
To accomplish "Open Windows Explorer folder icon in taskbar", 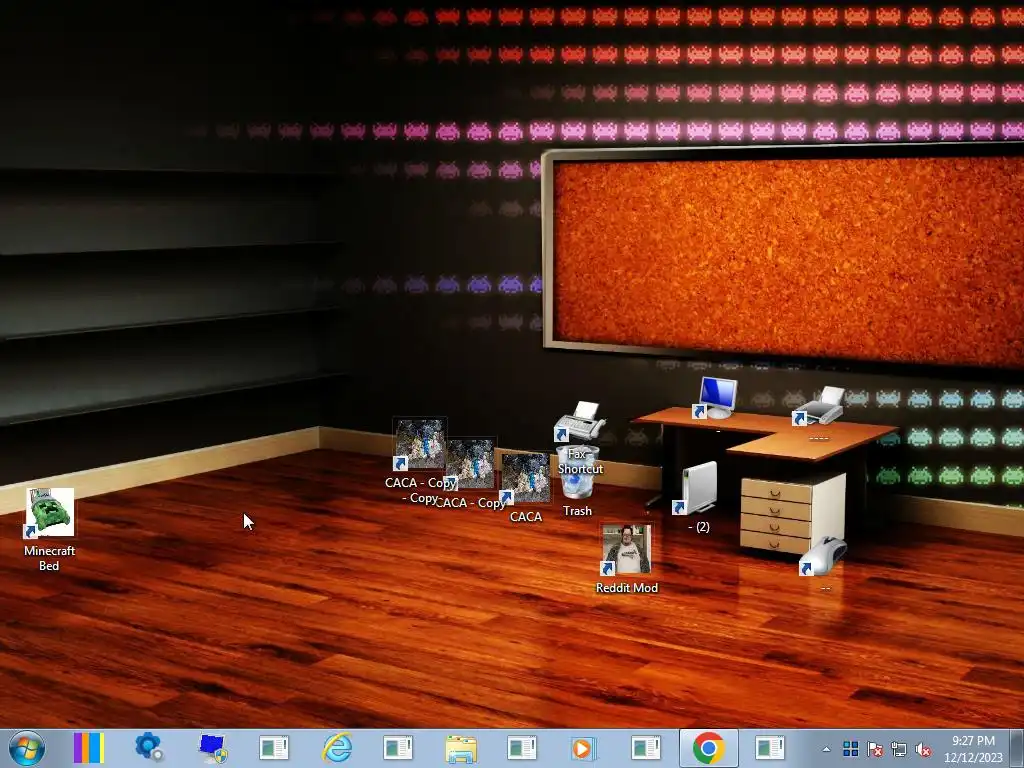I will coord(461,748).
